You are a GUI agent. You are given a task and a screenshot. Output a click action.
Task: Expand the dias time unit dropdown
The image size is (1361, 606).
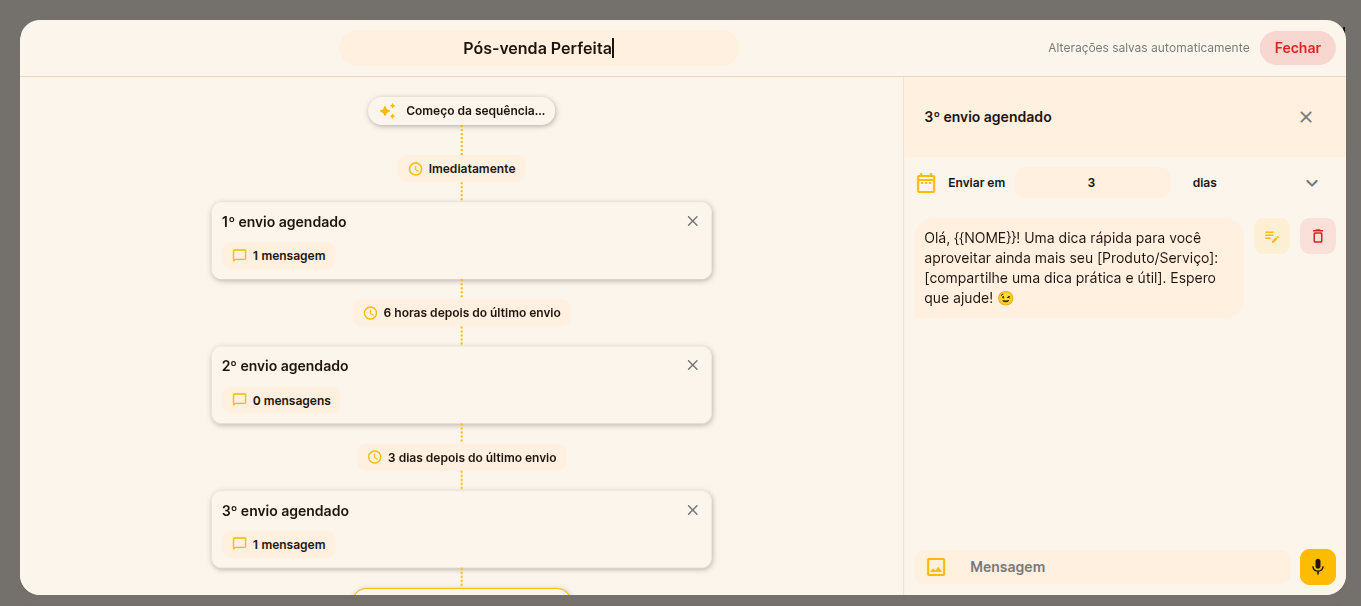[1311, 183]
